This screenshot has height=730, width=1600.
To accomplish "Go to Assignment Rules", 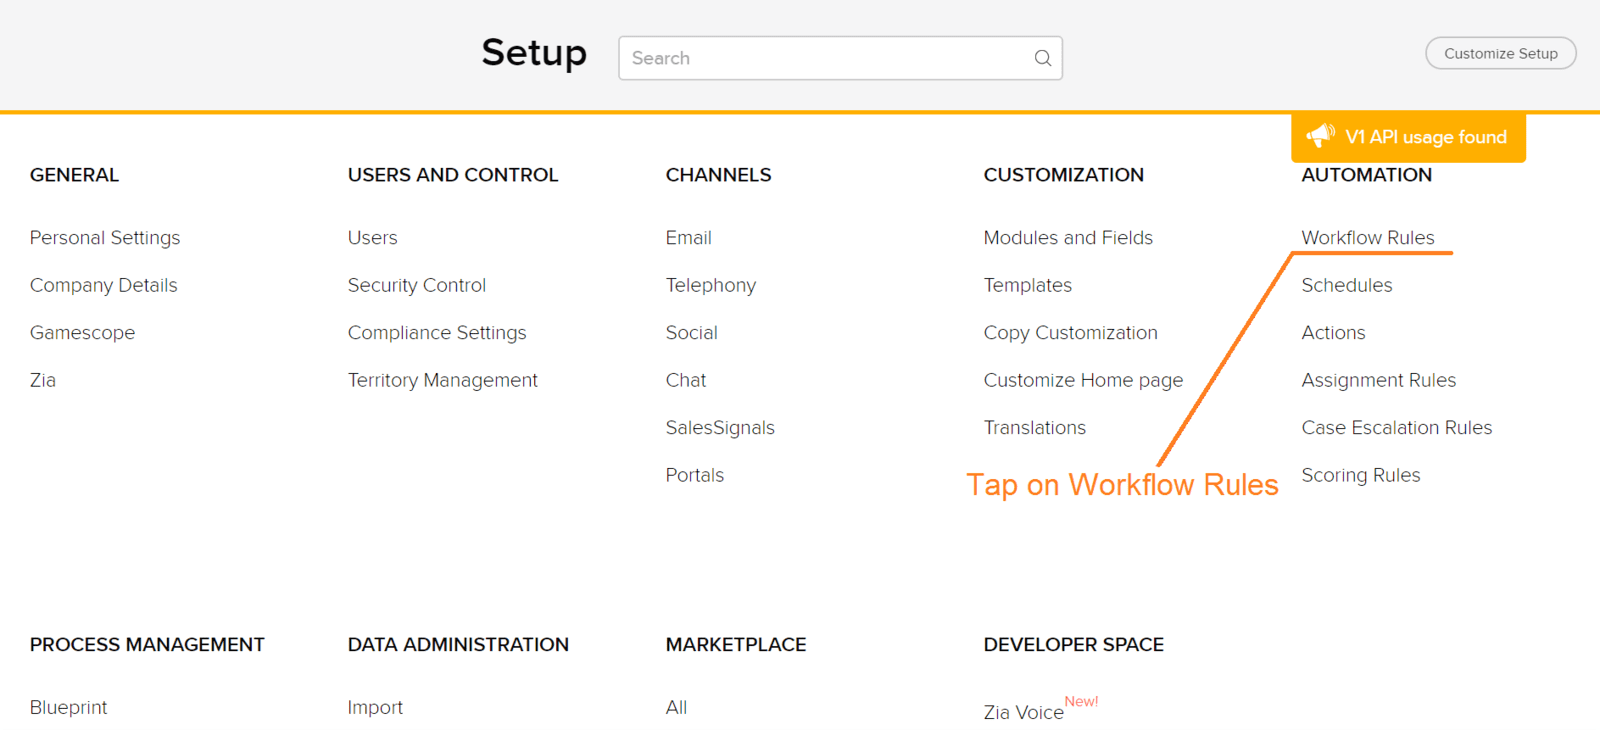I will coord(1379,380).
